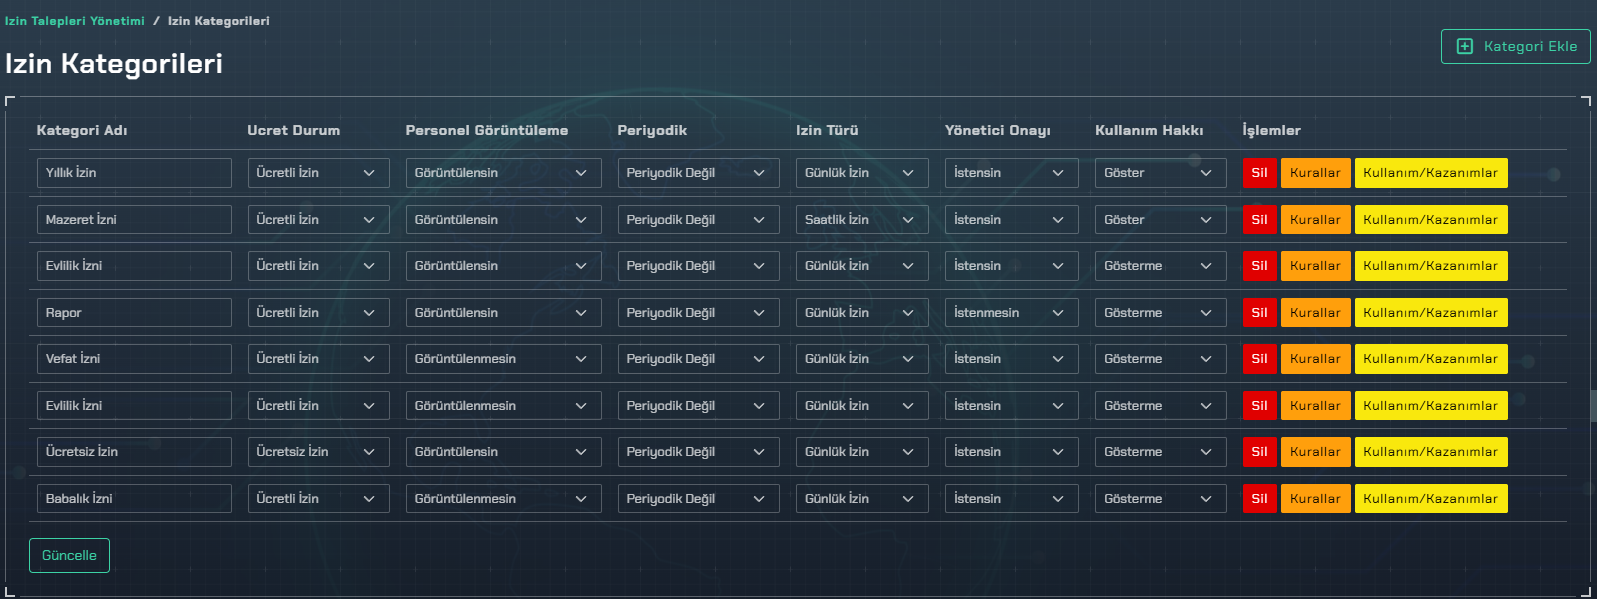This screenshot has height=599, width=1597.
Task: Click the Rapor category name field
Action: [x=134, y=313]
